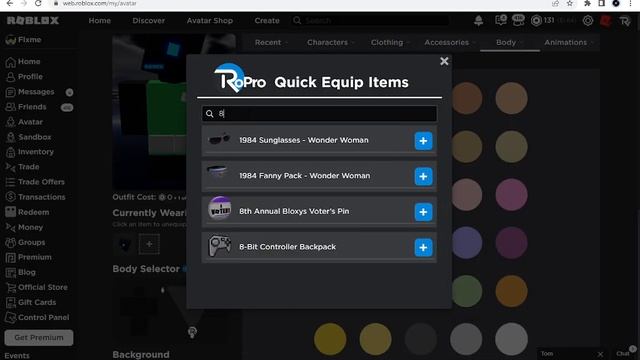Open Avatar in the sidebar
The height and width of the screenshot is (360, 640).
(24, 122)
